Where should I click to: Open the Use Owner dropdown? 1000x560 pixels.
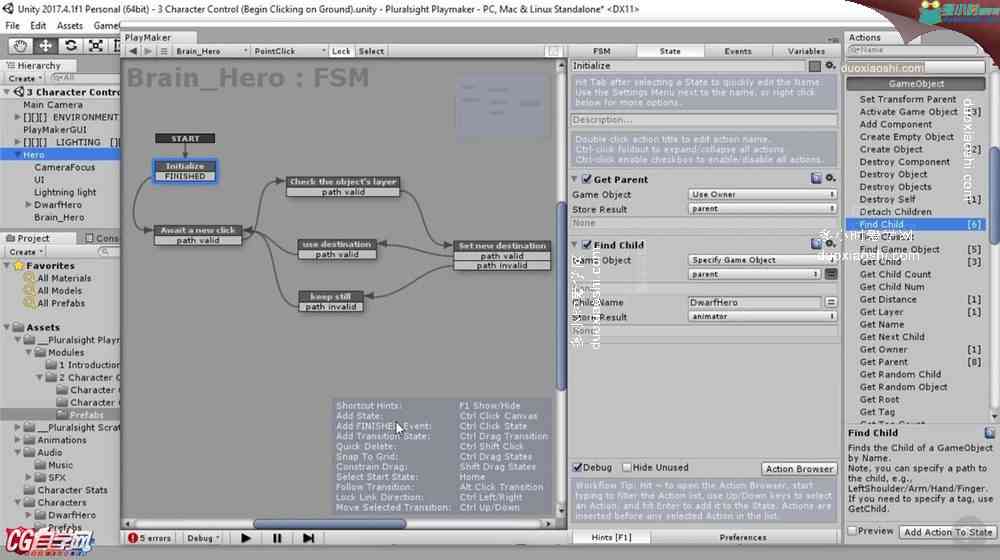pos(762,195)
